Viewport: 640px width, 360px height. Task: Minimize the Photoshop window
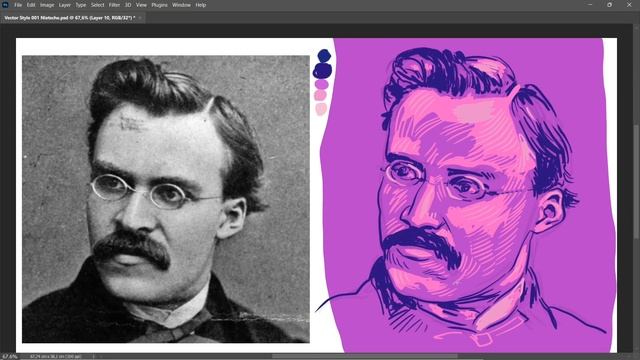point(590,5)
